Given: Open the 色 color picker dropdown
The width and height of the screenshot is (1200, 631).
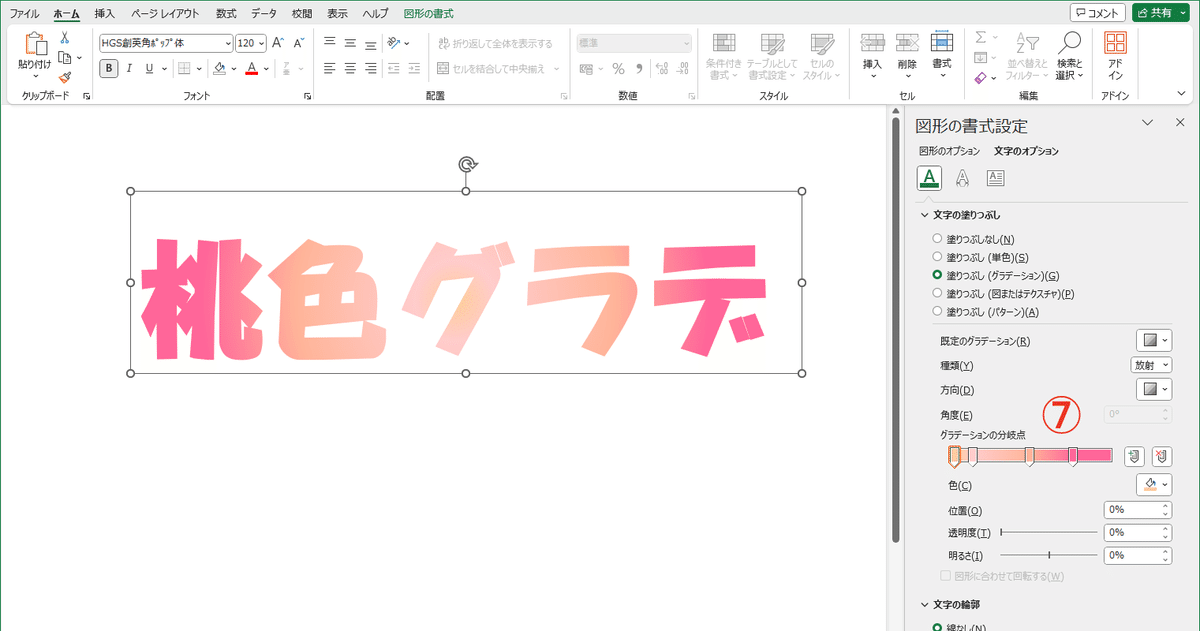Looking at the screenshot, I should [1154, 485].
